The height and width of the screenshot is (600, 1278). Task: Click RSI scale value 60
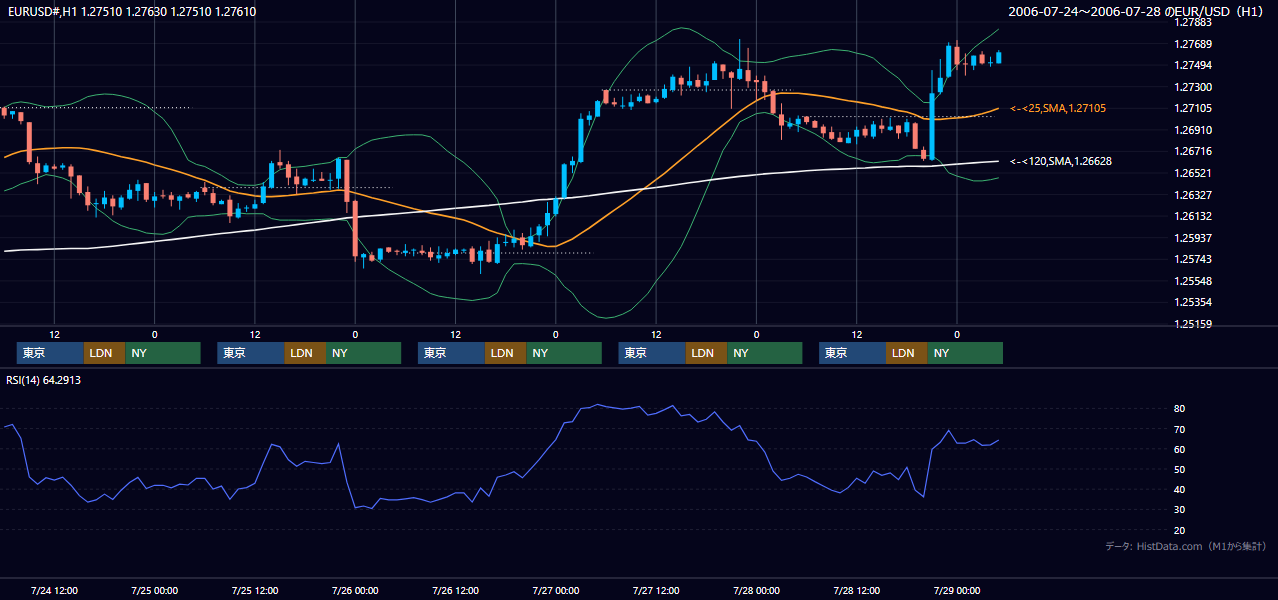point(1180,449)
